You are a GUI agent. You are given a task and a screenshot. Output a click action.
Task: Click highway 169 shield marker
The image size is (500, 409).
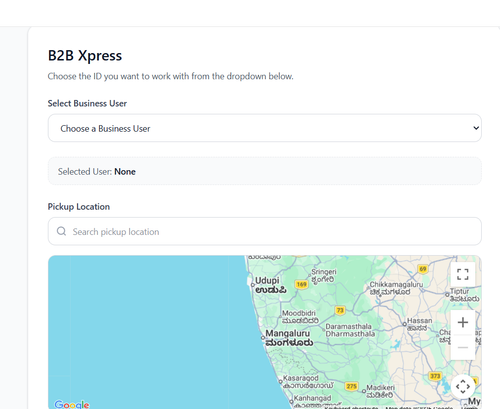click(x=301, y=284)
